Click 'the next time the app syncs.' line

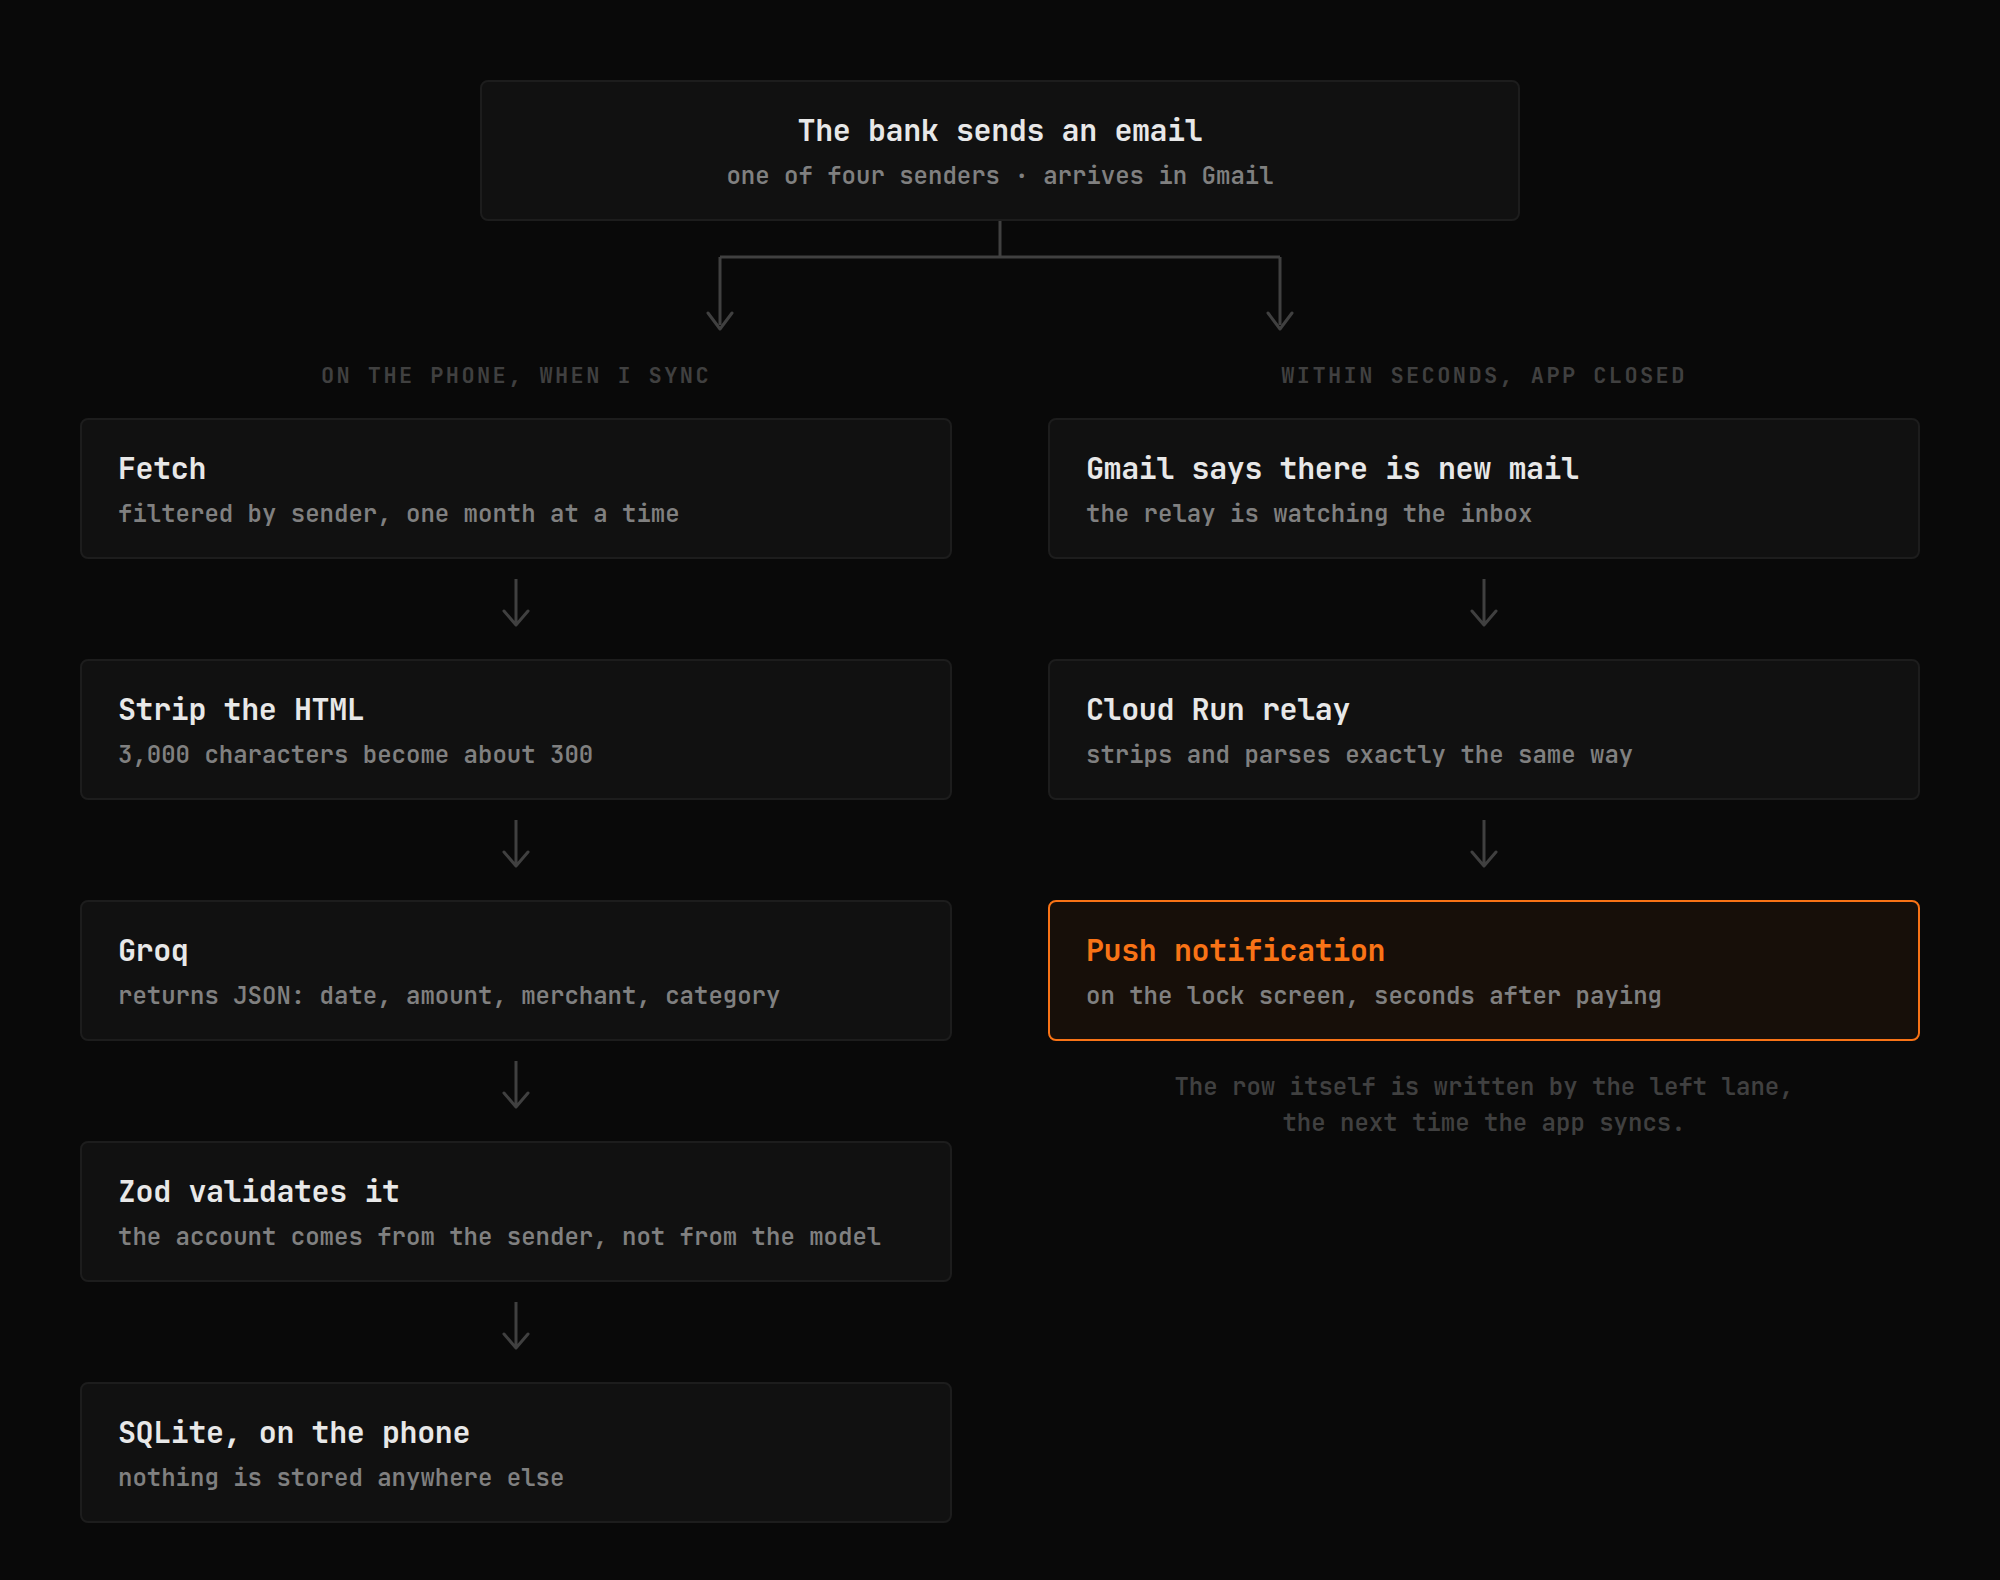[x=1484, y=1123]
